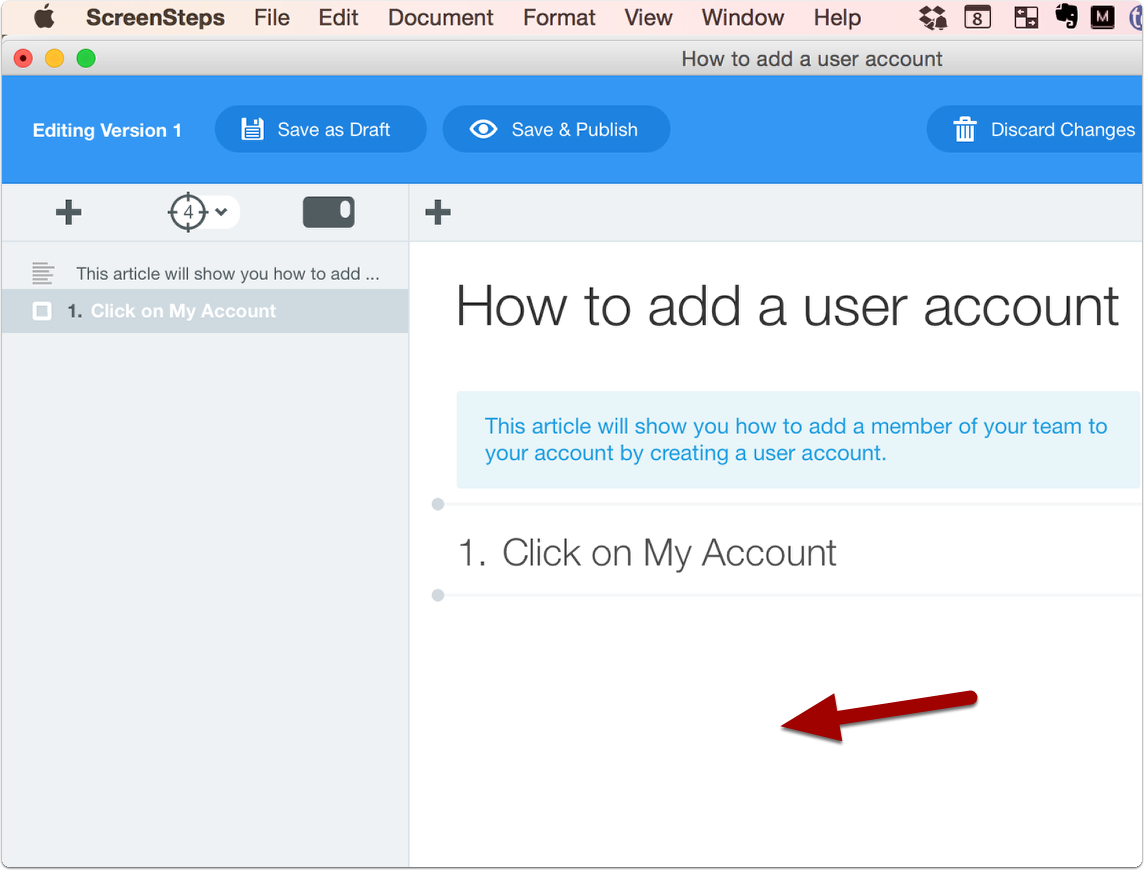
Task: Click the red close window button
Action: click(x=23, y=58)
